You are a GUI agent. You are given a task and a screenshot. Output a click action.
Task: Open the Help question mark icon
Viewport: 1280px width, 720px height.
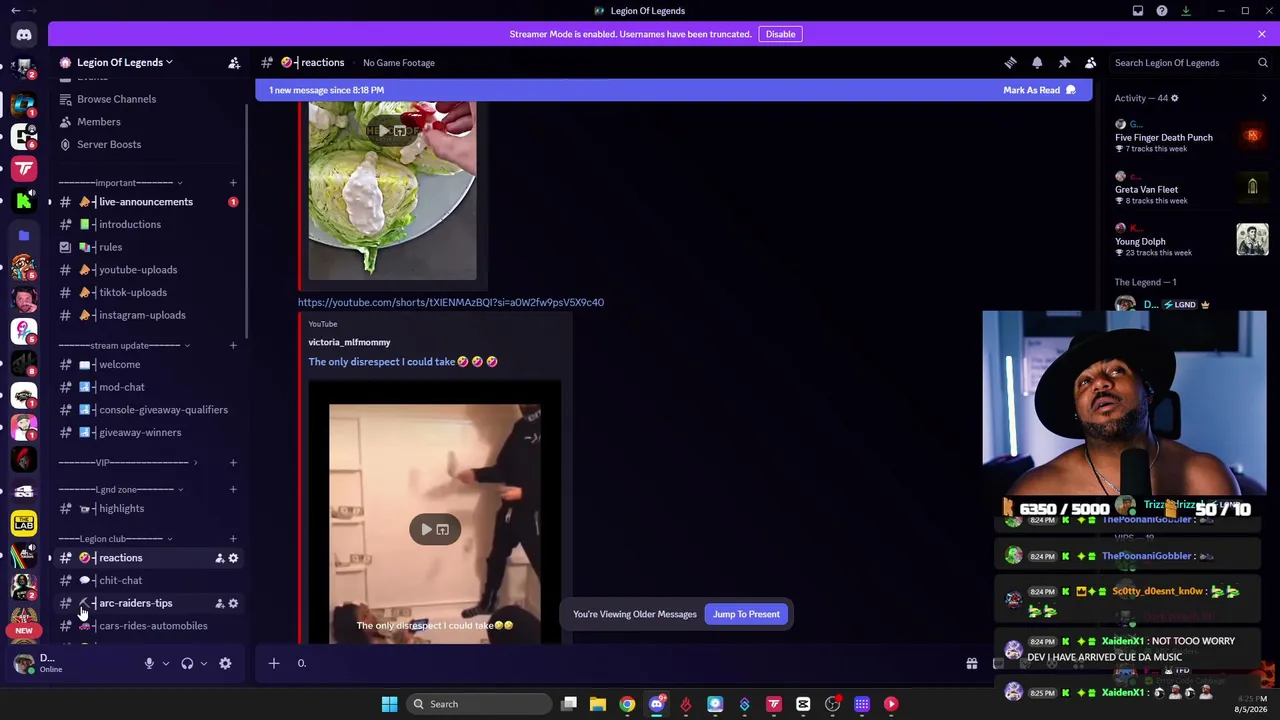[x=1162, y=11]
